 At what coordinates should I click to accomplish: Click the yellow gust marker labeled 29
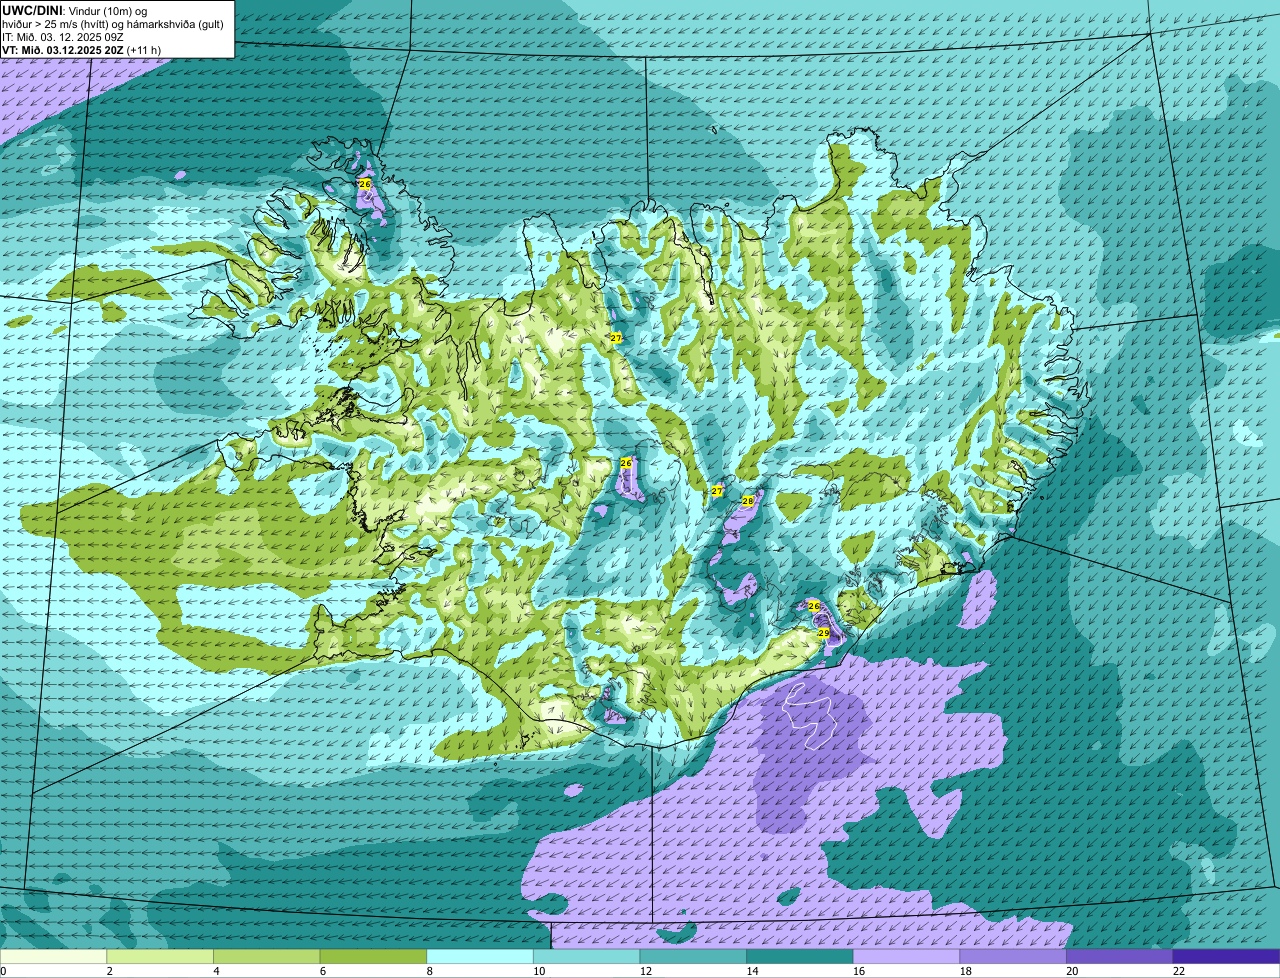pos(824,633)
